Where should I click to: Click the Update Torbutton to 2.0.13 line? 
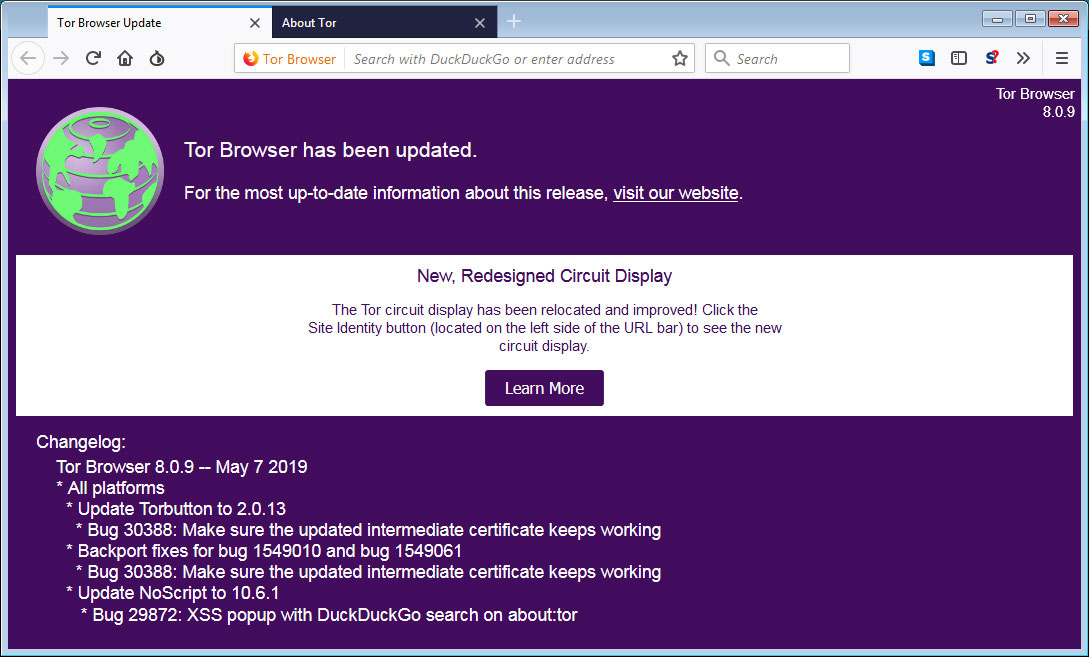tap(176, 509)
